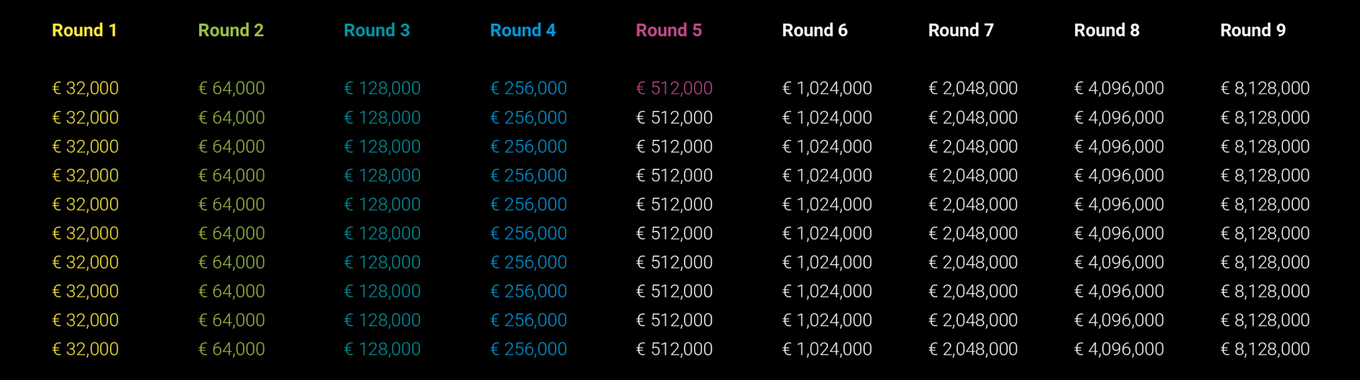Screen dimensions: 1360x380
Task: Select the Round 6 column header
Action: (815, 30)
